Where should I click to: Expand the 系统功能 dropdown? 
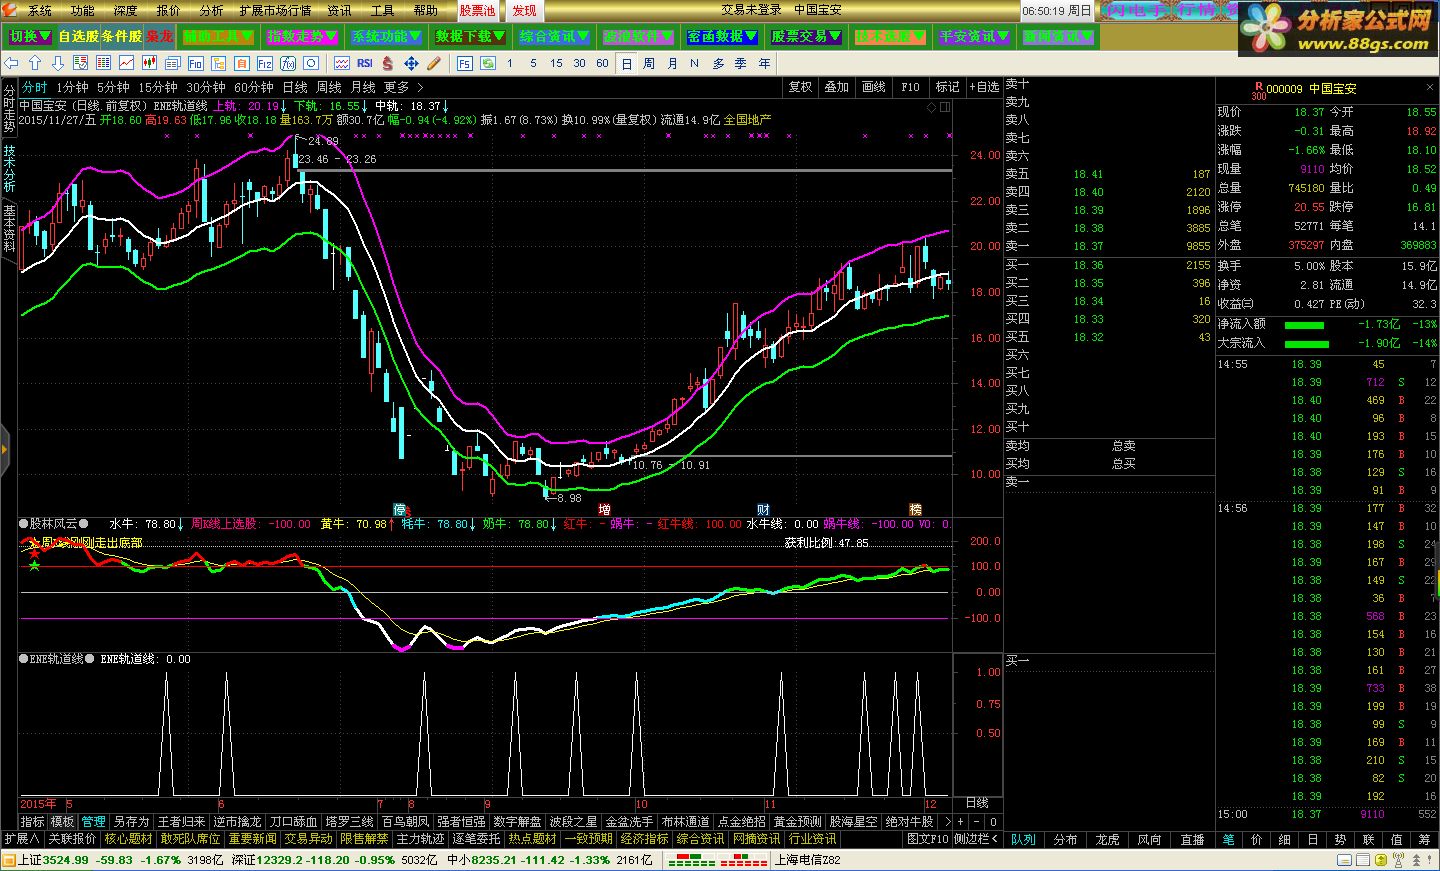[x=386, y=37]
